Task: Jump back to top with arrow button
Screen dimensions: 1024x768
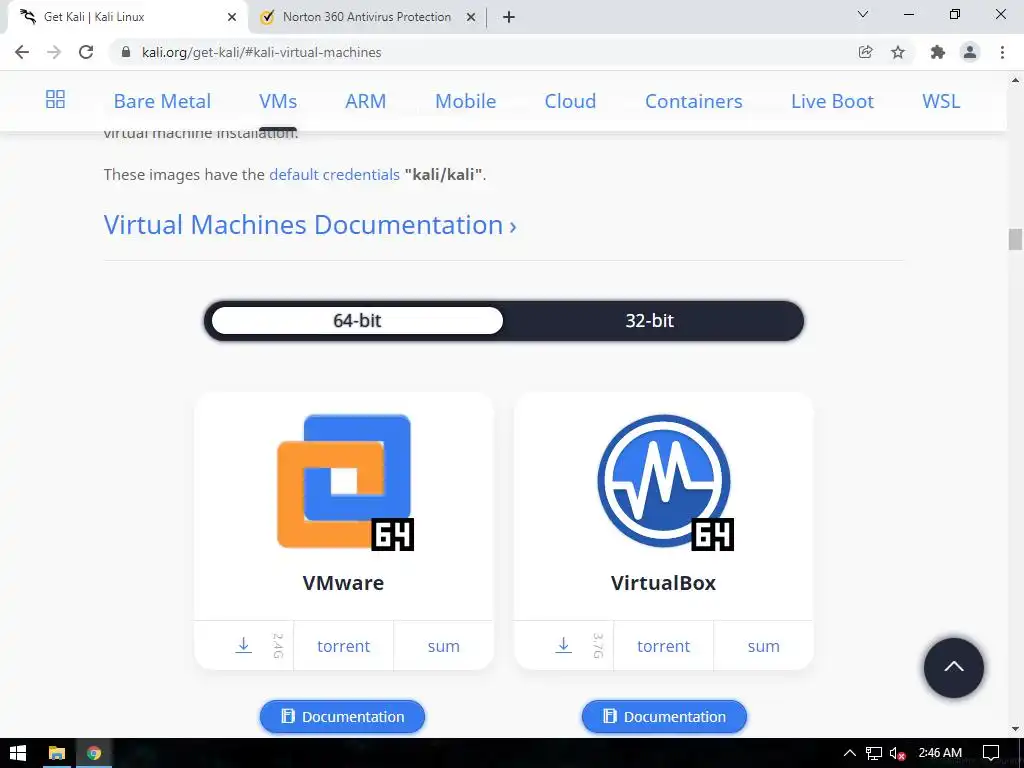Action: [x=953, y=667]
